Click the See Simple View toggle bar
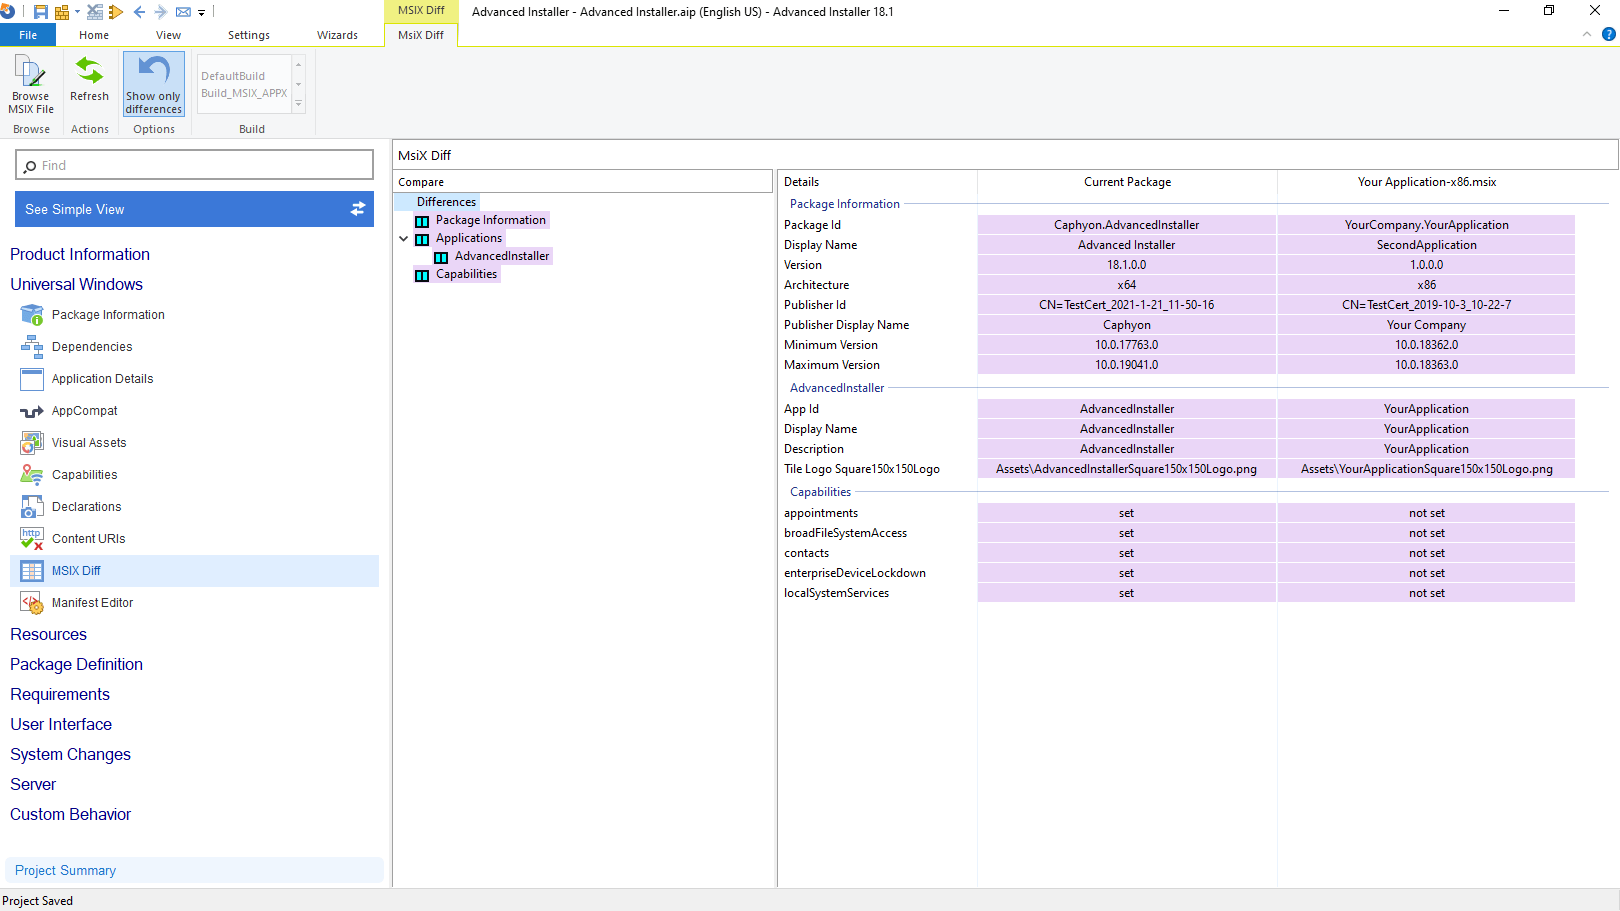 pyautogui.click(x=194, y=209)
